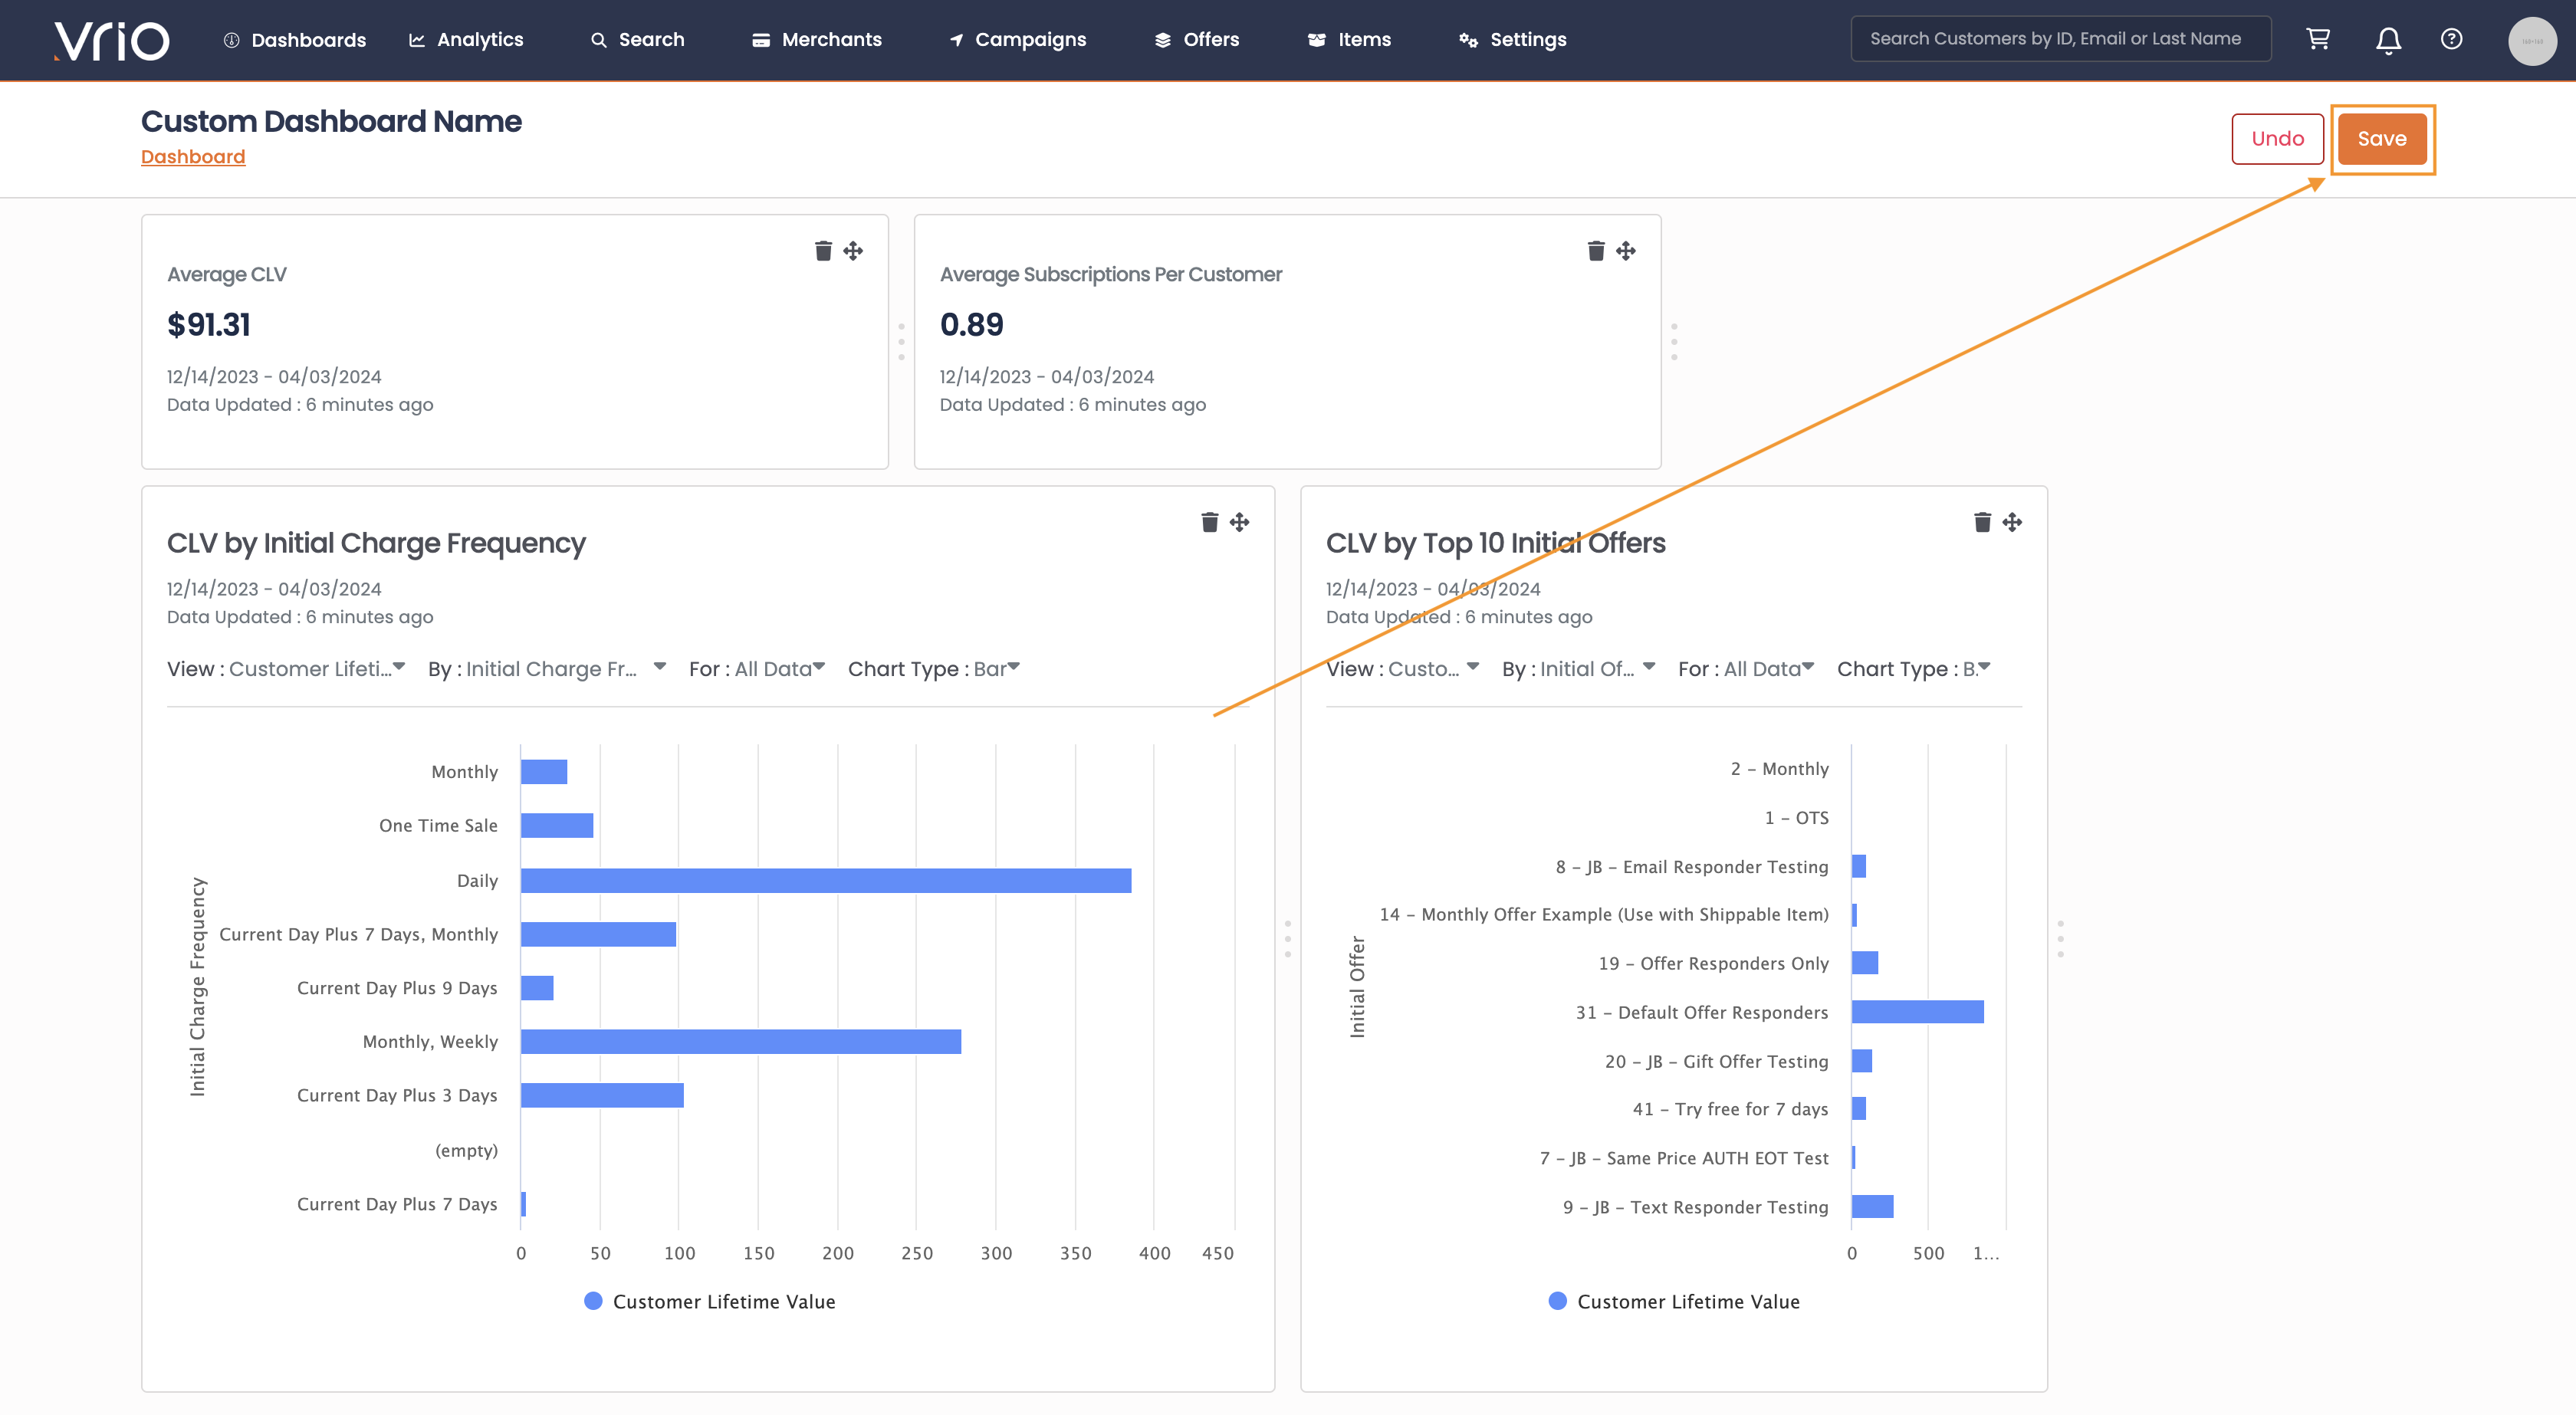Click move icon on Initial Charge Frequency chart
The height and width of the screenshot is (1415, 2576).
[x=1239, y=522]
